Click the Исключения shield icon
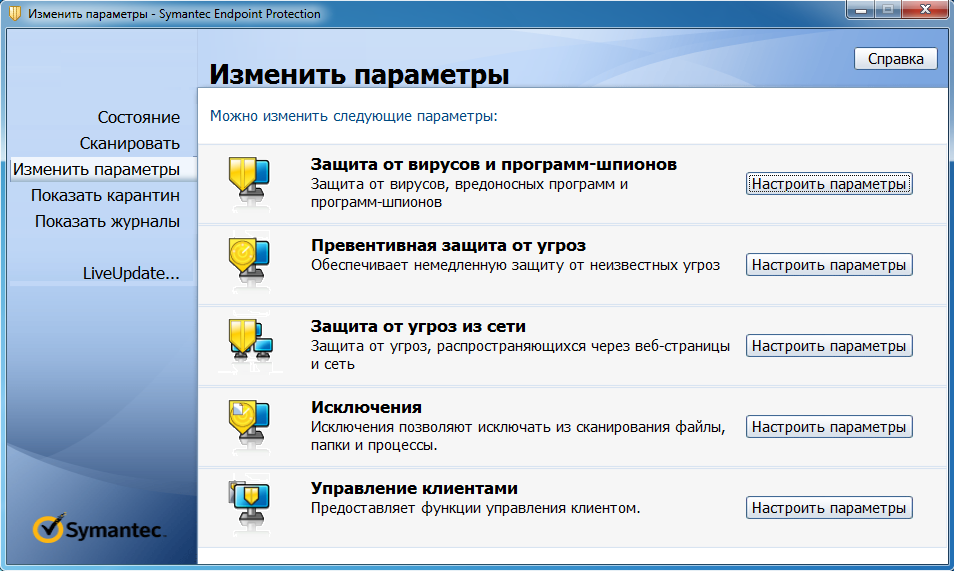Image resolution: width=954 pixels, height=571 pixels. 249,422
